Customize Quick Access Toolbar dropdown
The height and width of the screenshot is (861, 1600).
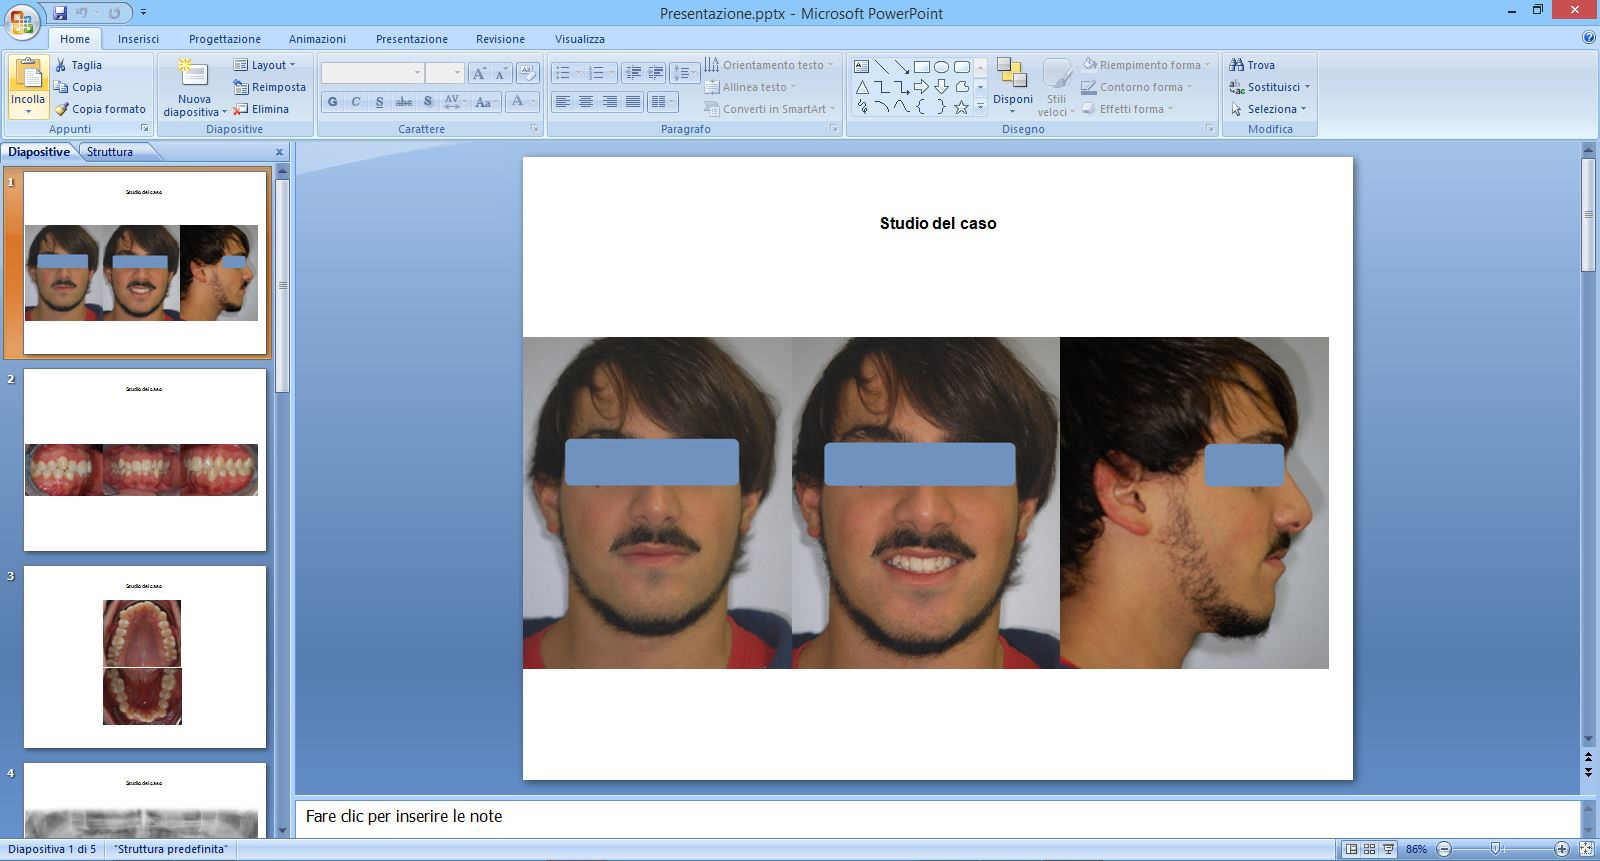coord(143,13)
